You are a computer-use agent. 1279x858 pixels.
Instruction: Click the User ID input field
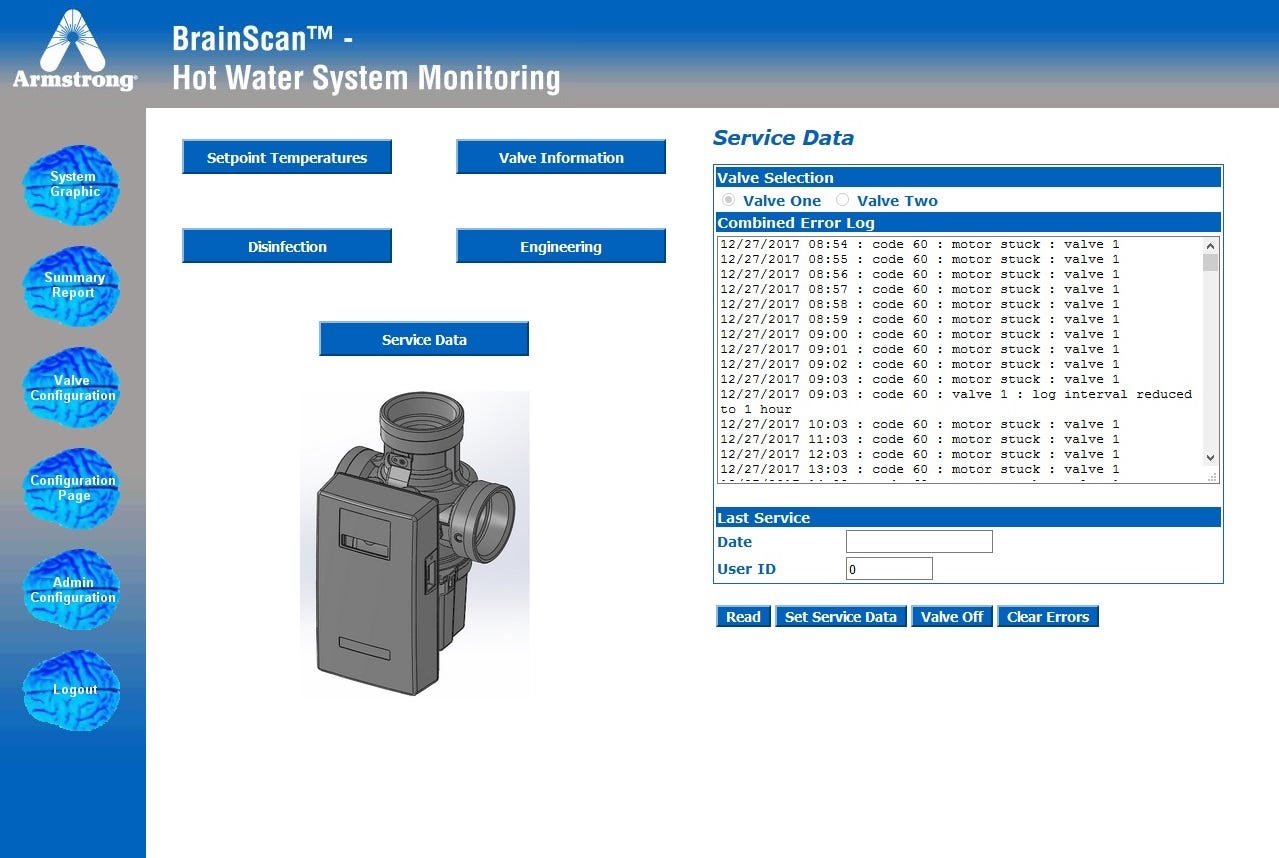click(889, 569)
